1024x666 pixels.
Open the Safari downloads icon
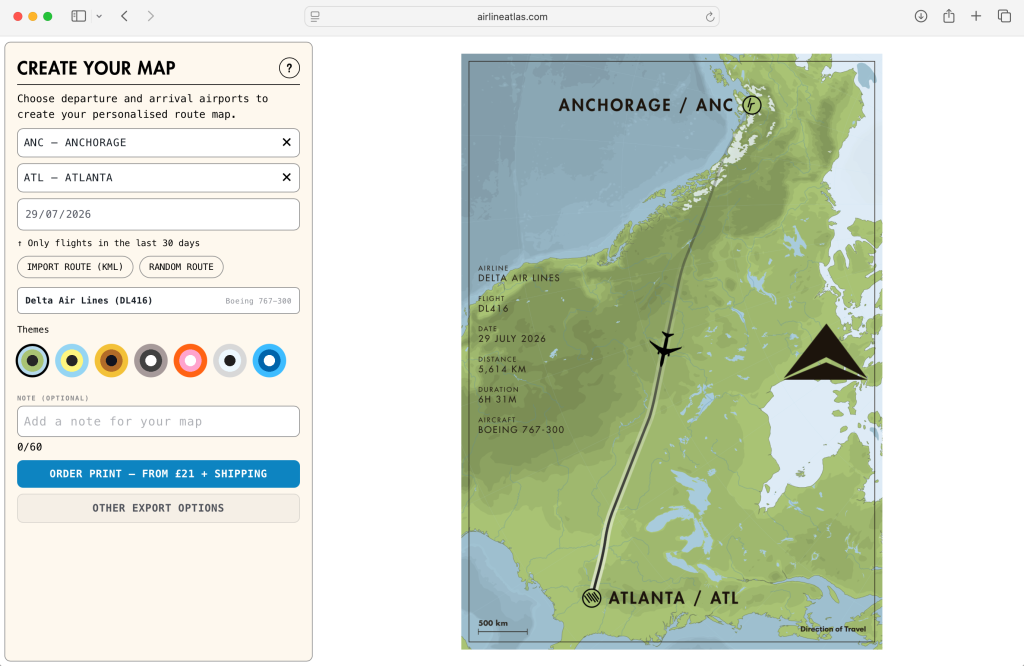point(921,16)
